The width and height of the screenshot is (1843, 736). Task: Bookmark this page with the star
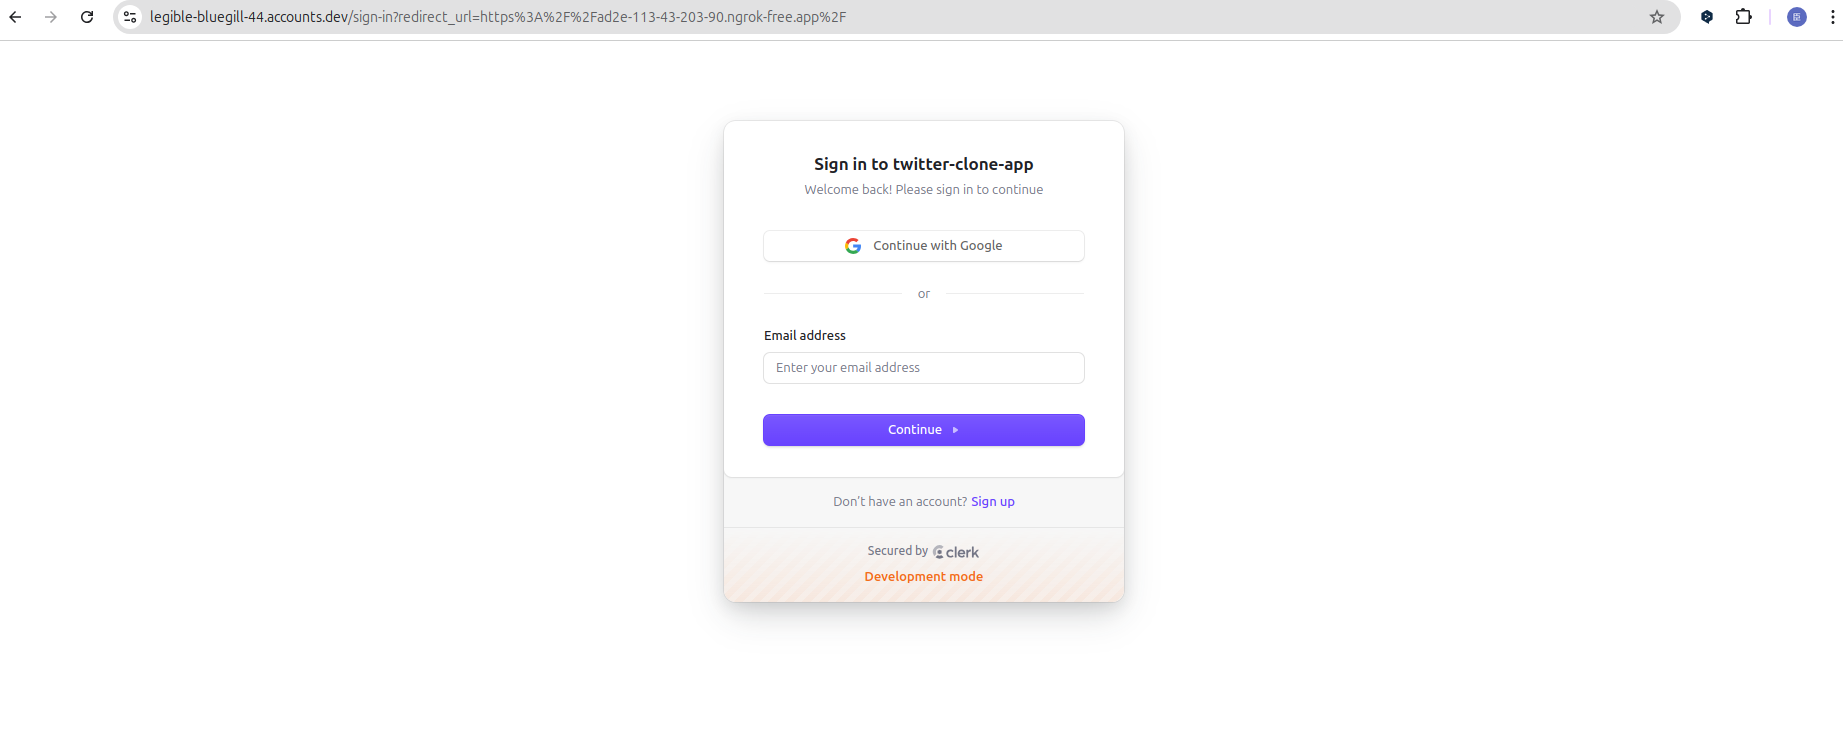(x=1657, y=17)
